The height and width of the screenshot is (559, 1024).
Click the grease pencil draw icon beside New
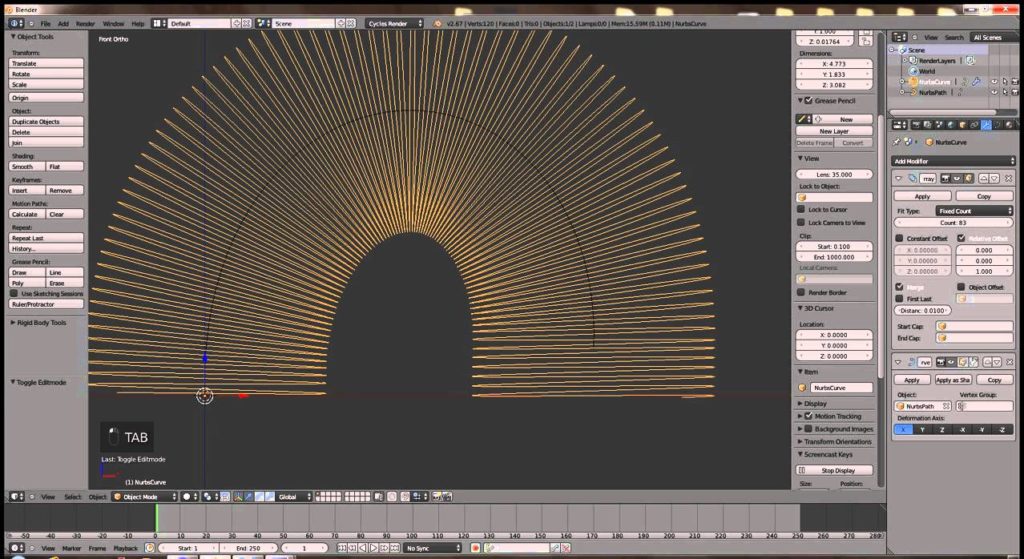(x=803, y=119)
